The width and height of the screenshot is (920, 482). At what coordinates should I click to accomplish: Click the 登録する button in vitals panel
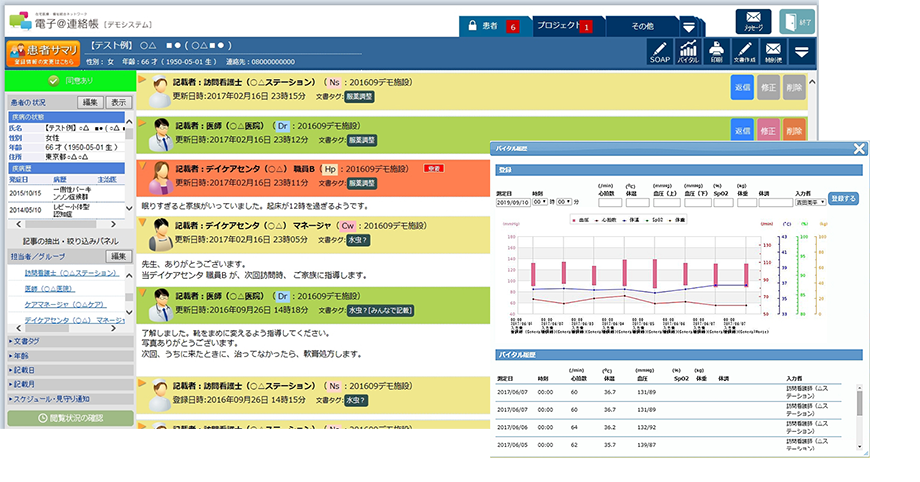point(843,199)
